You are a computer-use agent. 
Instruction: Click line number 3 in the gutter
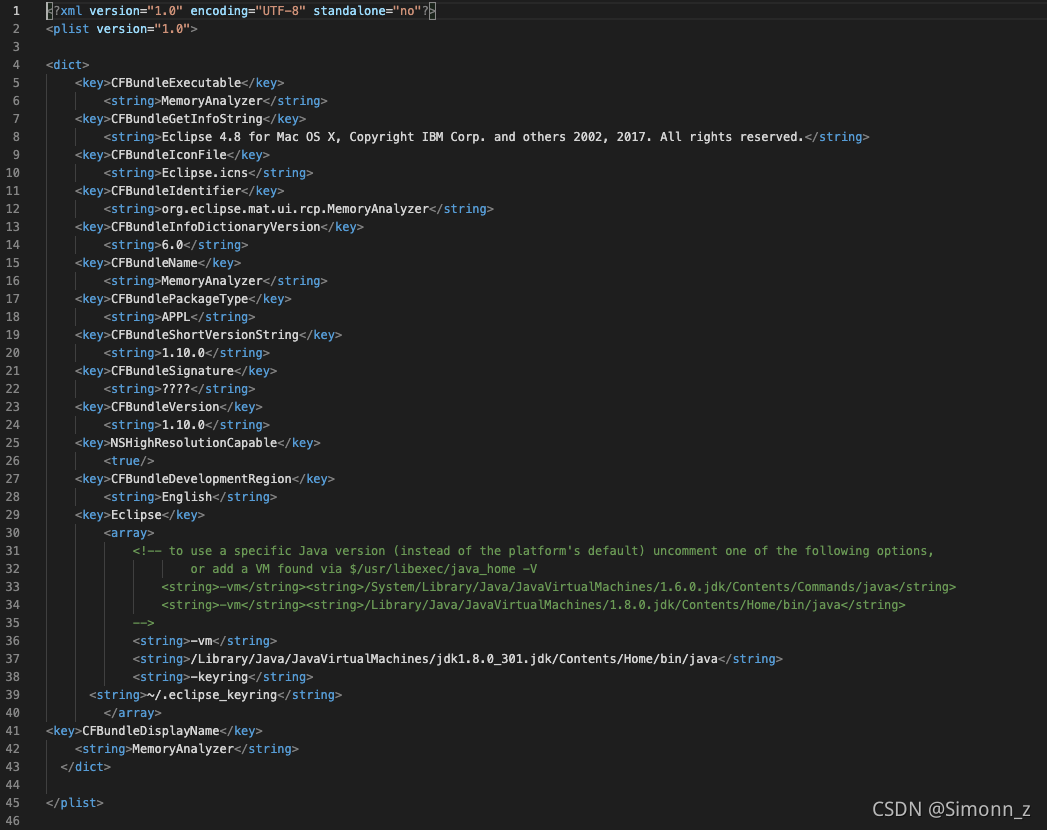16,47
